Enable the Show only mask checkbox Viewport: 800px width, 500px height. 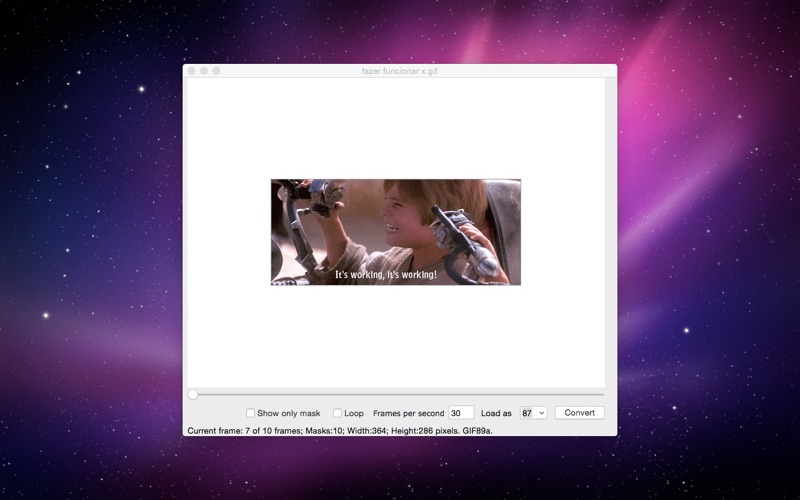pos(251,413)
